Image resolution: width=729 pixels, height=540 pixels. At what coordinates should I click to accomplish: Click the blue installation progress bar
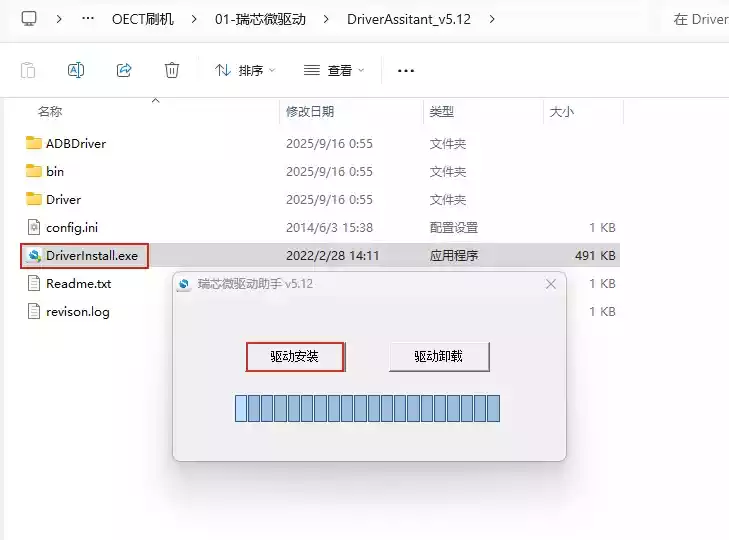click(367, 408)
